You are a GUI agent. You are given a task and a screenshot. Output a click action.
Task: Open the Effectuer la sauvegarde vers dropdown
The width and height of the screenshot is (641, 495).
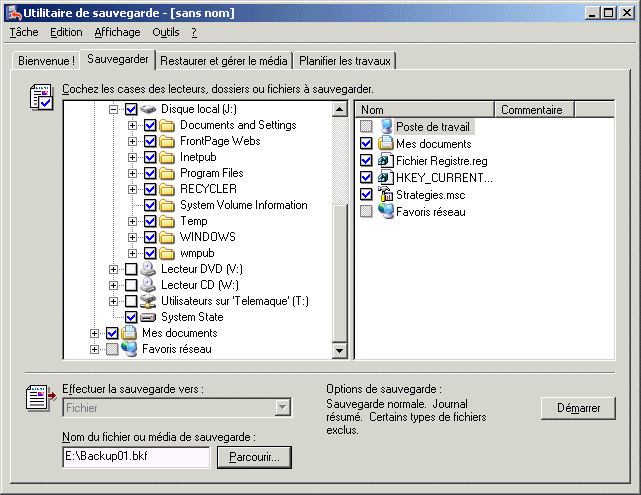(x=283, y=407)
